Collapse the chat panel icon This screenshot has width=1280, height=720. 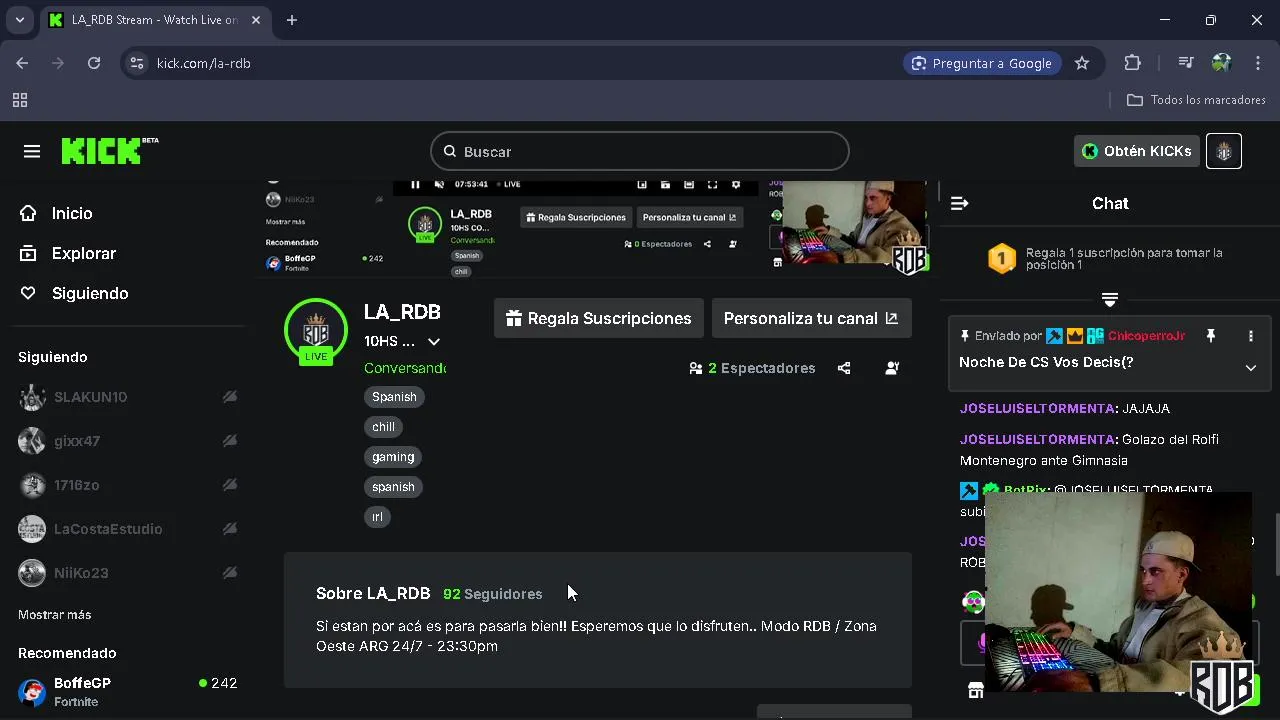pos(960,203)
